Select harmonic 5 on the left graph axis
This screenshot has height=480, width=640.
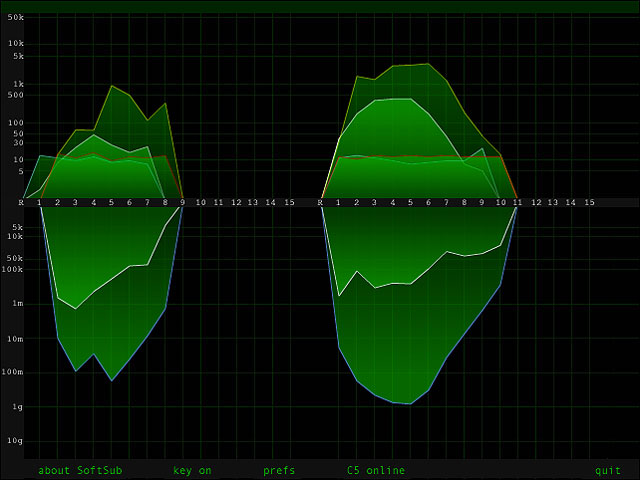[111, 202]
